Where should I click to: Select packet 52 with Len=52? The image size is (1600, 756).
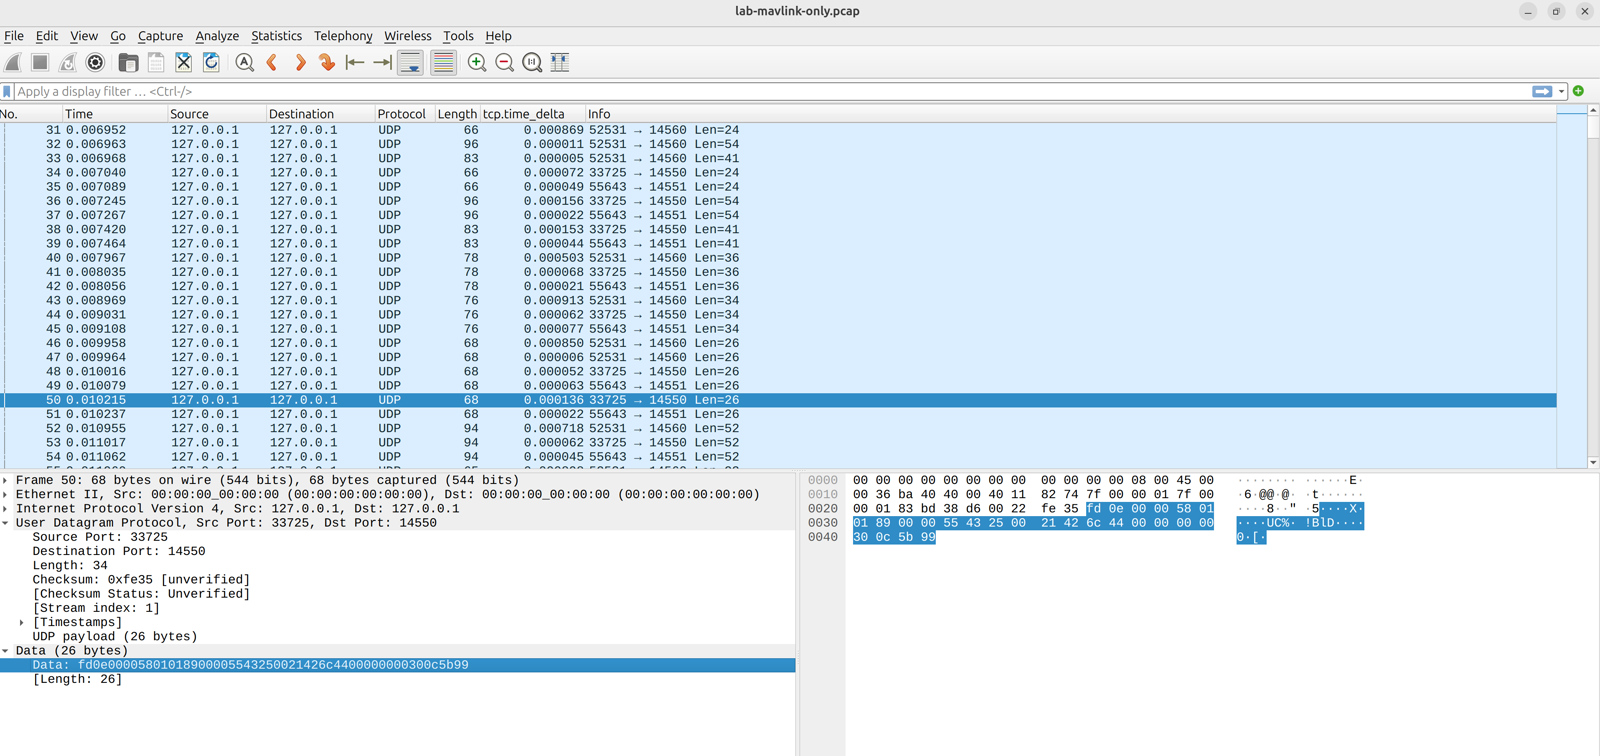pos(778,428)
